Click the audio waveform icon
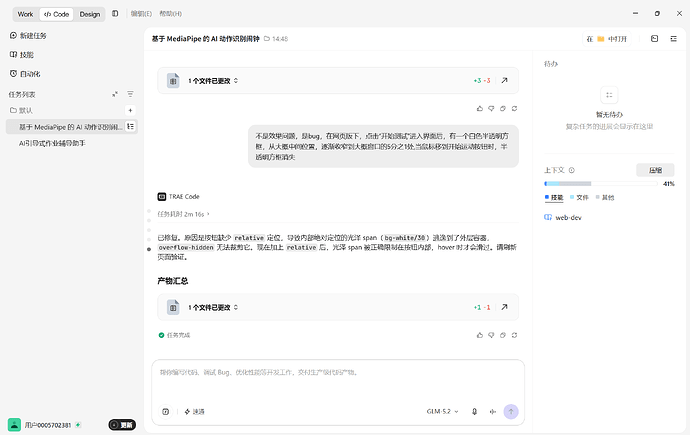This screenshot has width=690, height=435. pos(492,412)
